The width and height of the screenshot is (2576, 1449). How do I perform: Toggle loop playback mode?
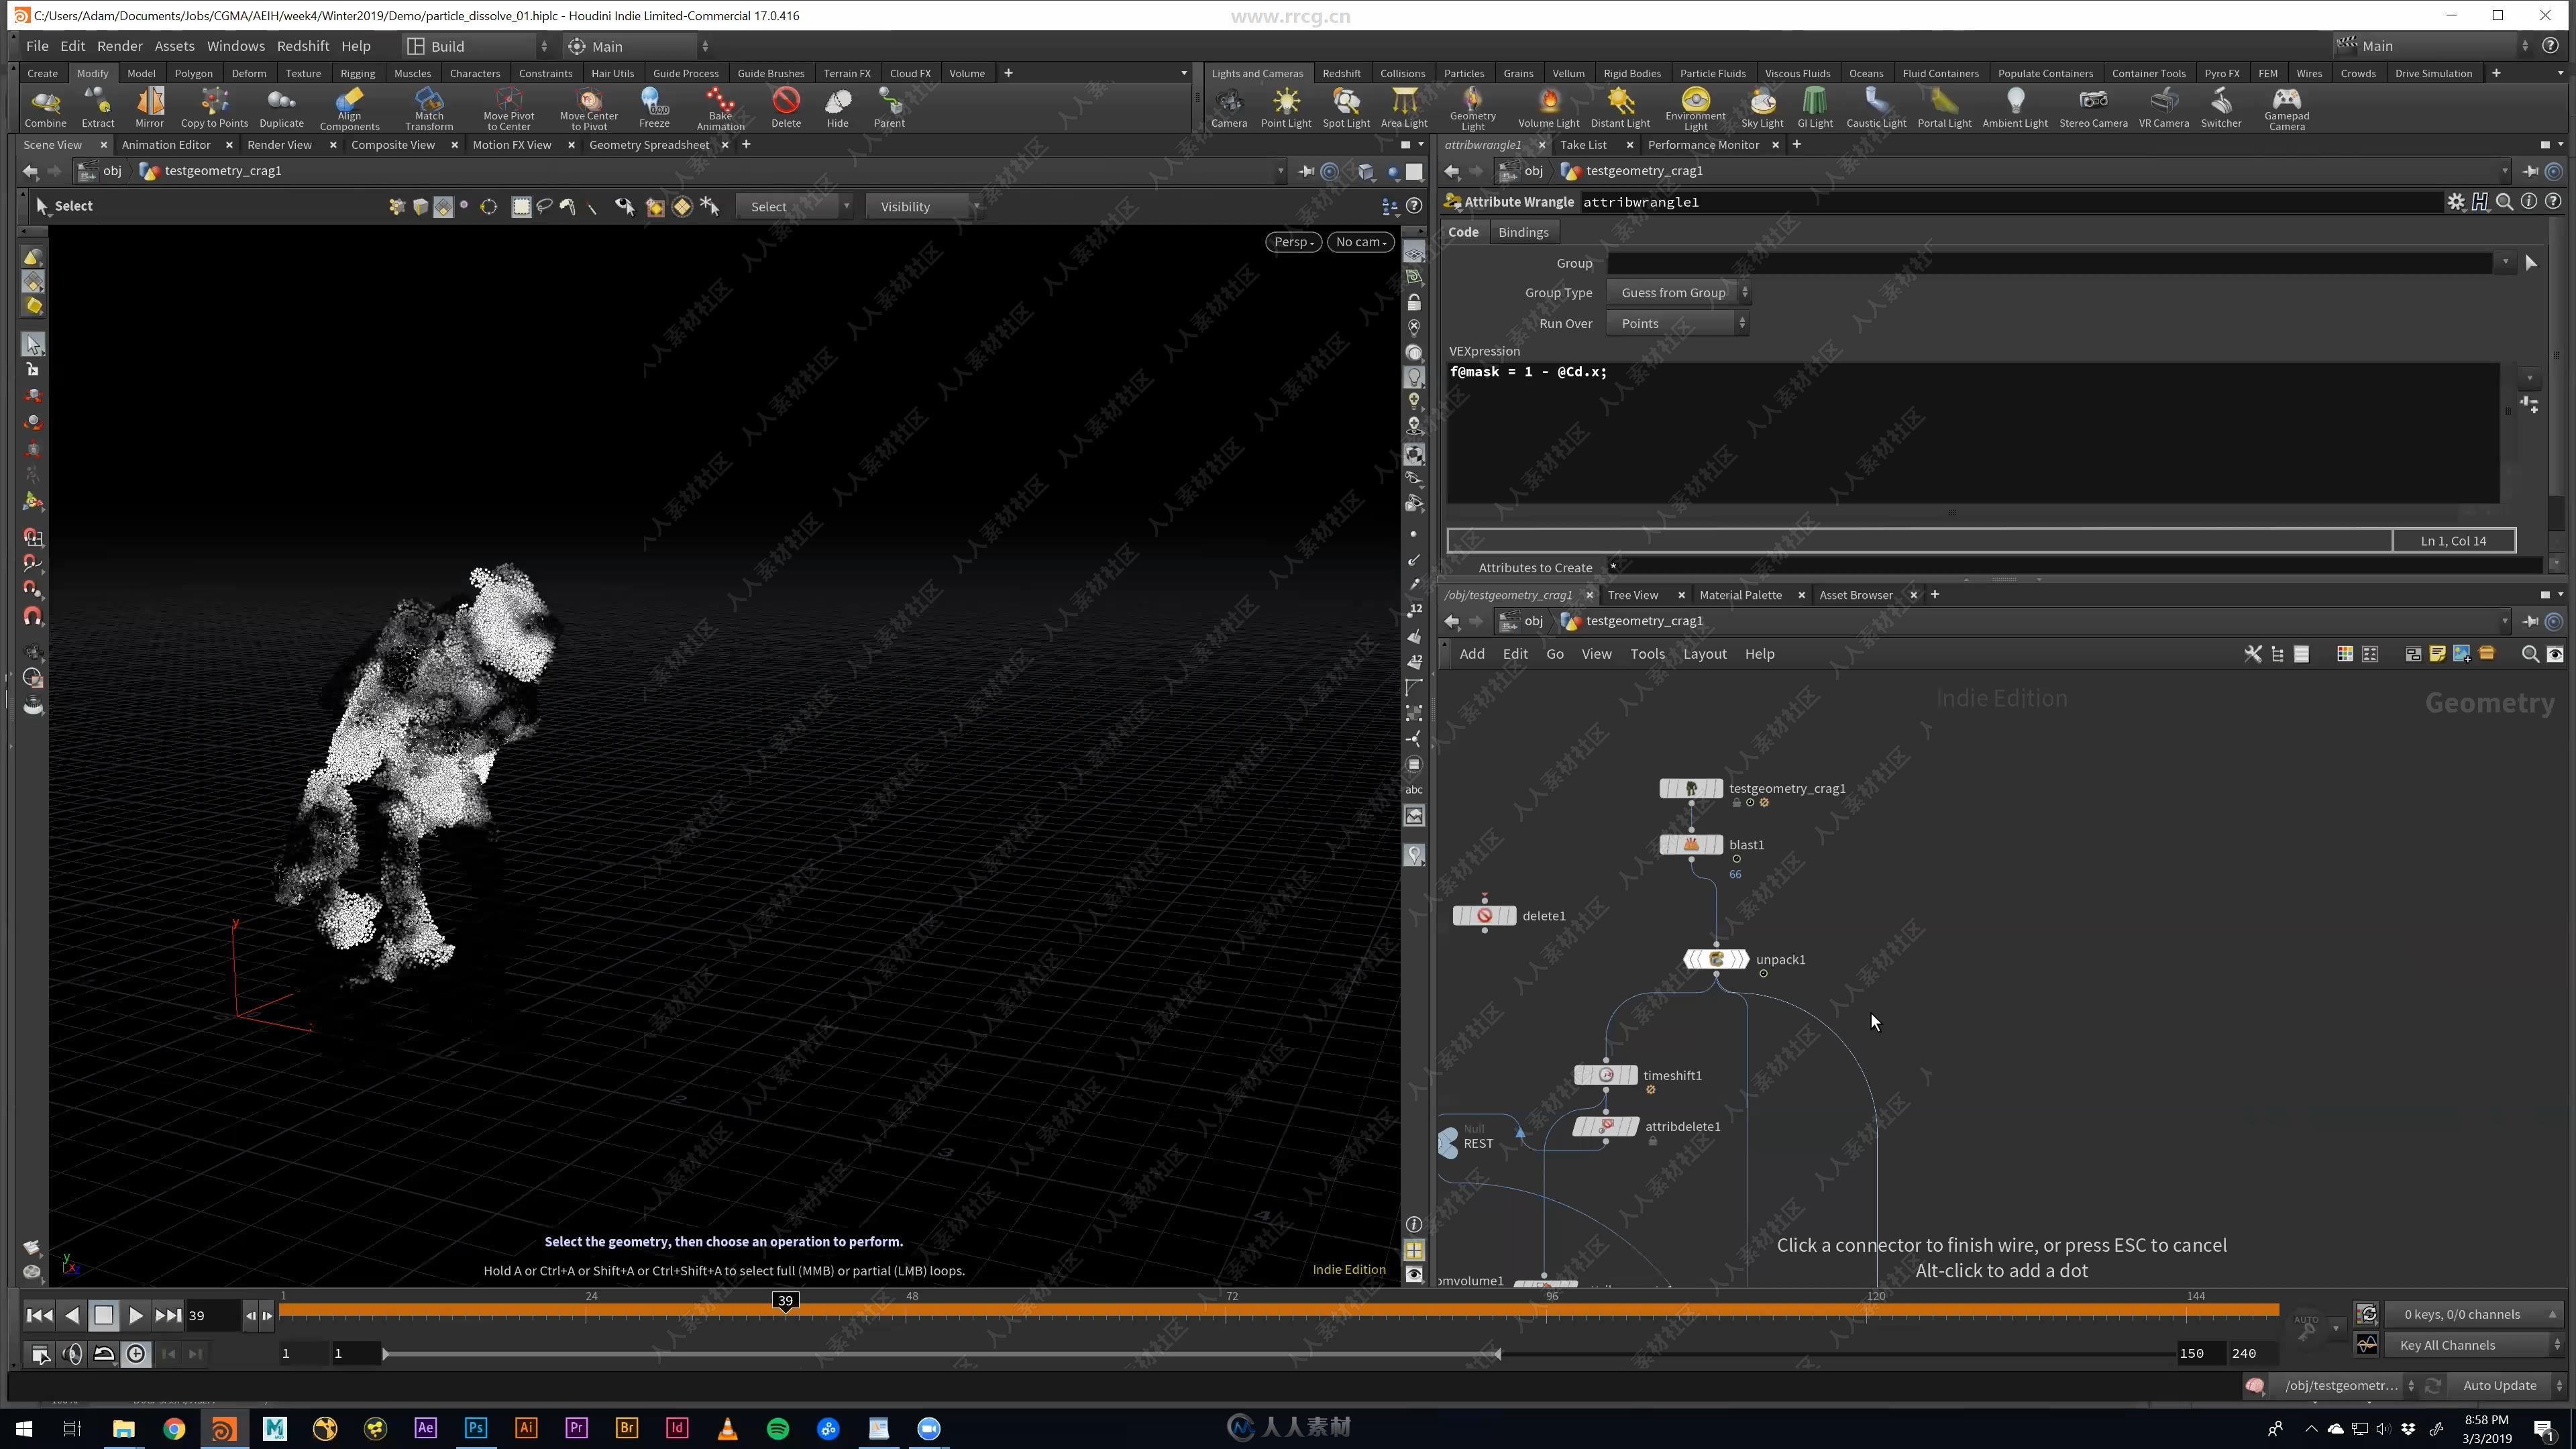(104, 1354)
